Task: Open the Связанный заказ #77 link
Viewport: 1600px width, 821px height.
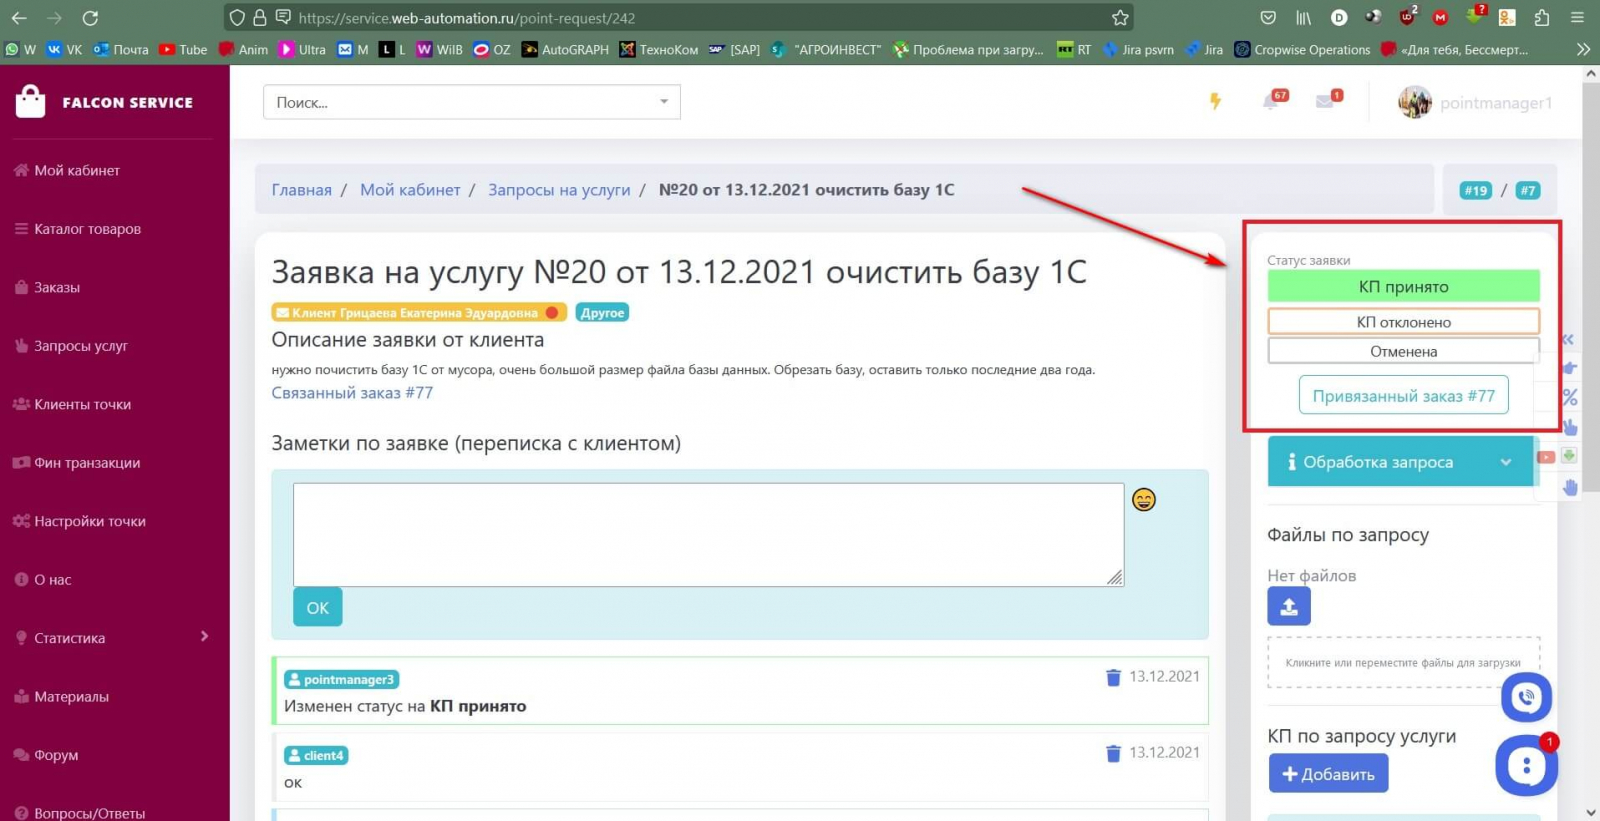Action: click(352, 393)
